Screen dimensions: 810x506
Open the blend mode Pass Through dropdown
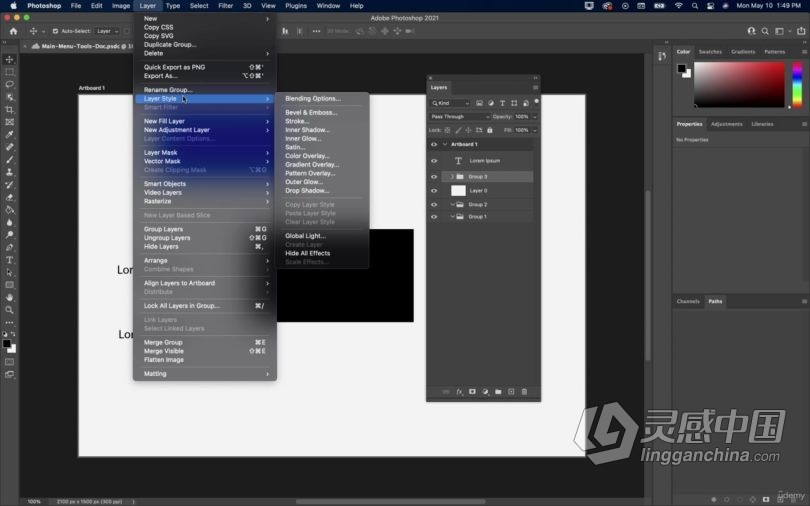click(460, 117)
